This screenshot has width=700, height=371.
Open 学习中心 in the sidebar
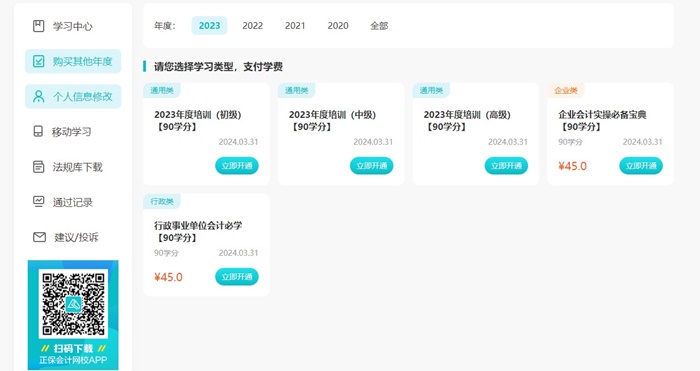tap(73, 26)
